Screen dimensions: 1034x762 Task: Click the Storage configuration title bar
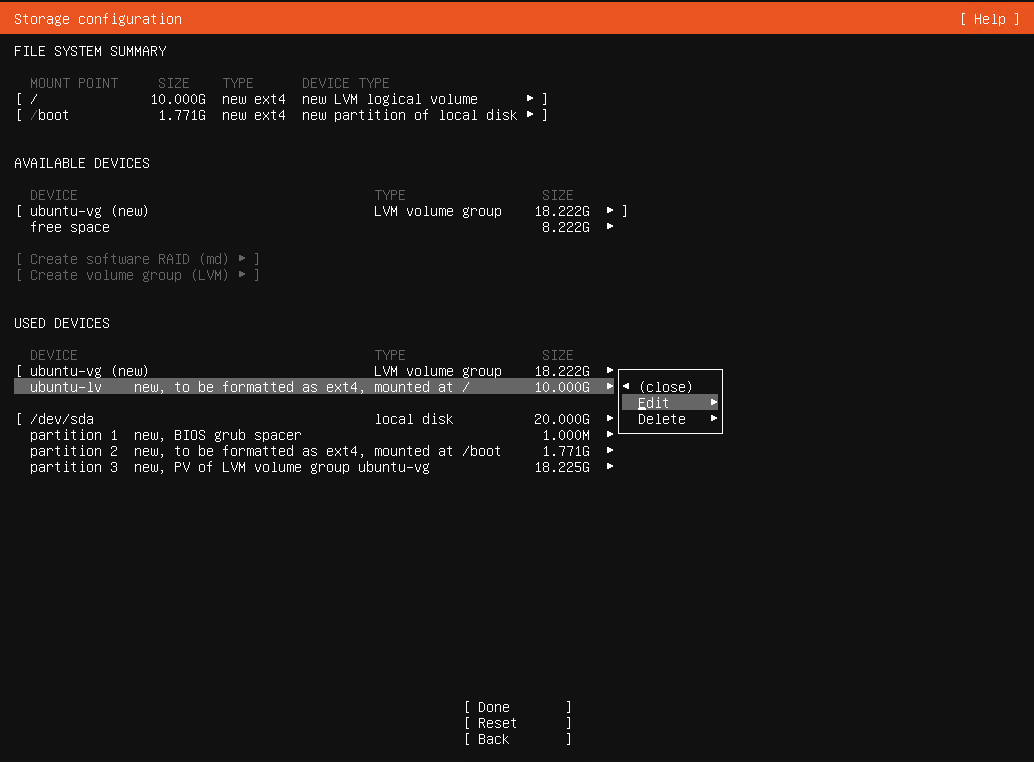(x=96, y=18)
